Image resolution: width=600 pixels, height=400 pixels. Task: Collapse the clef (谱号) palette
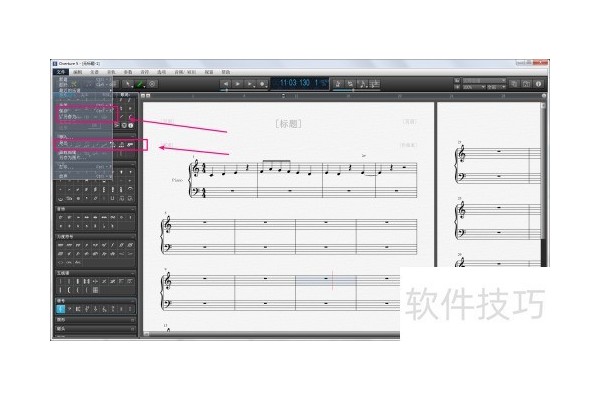tap(132, 301)
